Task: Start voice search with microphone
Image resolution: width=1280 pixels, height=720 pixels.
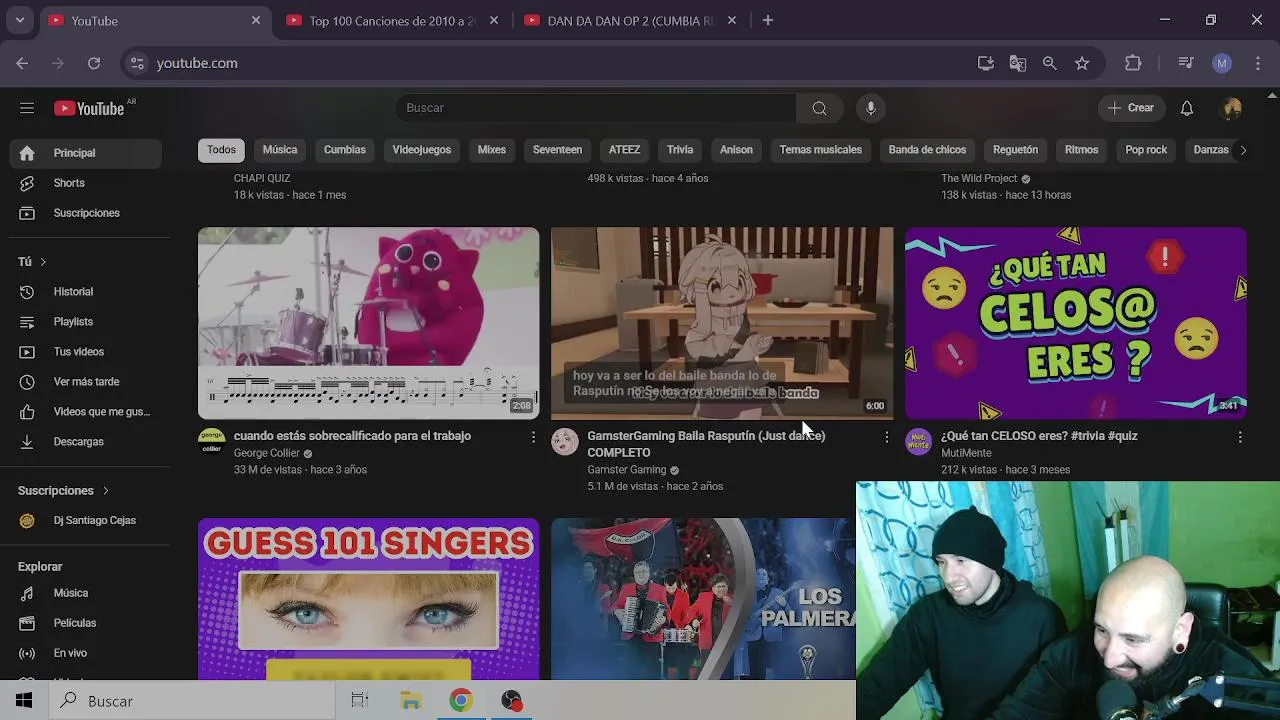Action: coord(871,108)
